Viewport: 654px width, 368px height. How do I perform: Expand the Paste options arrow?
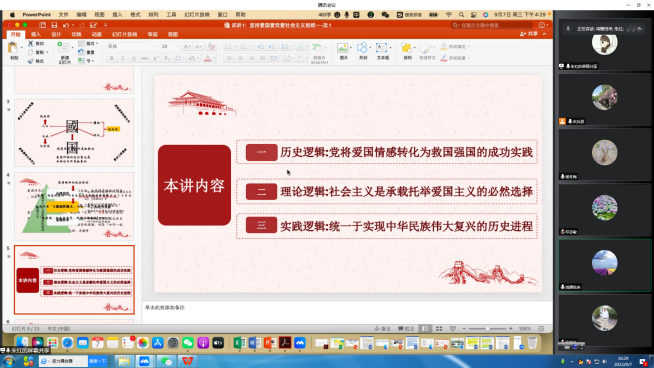coord(21,48)
